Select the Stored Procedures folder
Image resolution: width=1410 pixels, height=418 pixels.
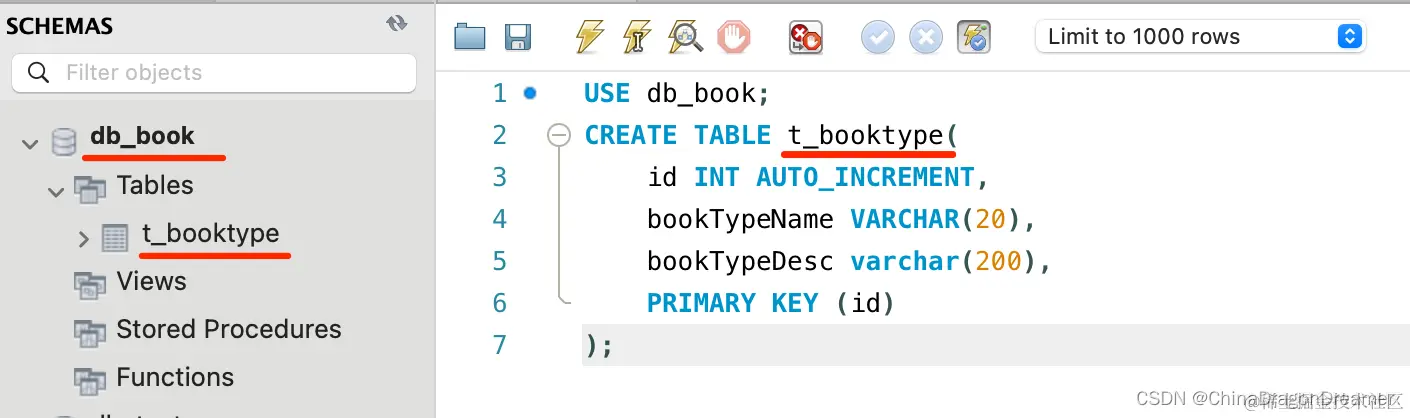(x=229, y=329)
